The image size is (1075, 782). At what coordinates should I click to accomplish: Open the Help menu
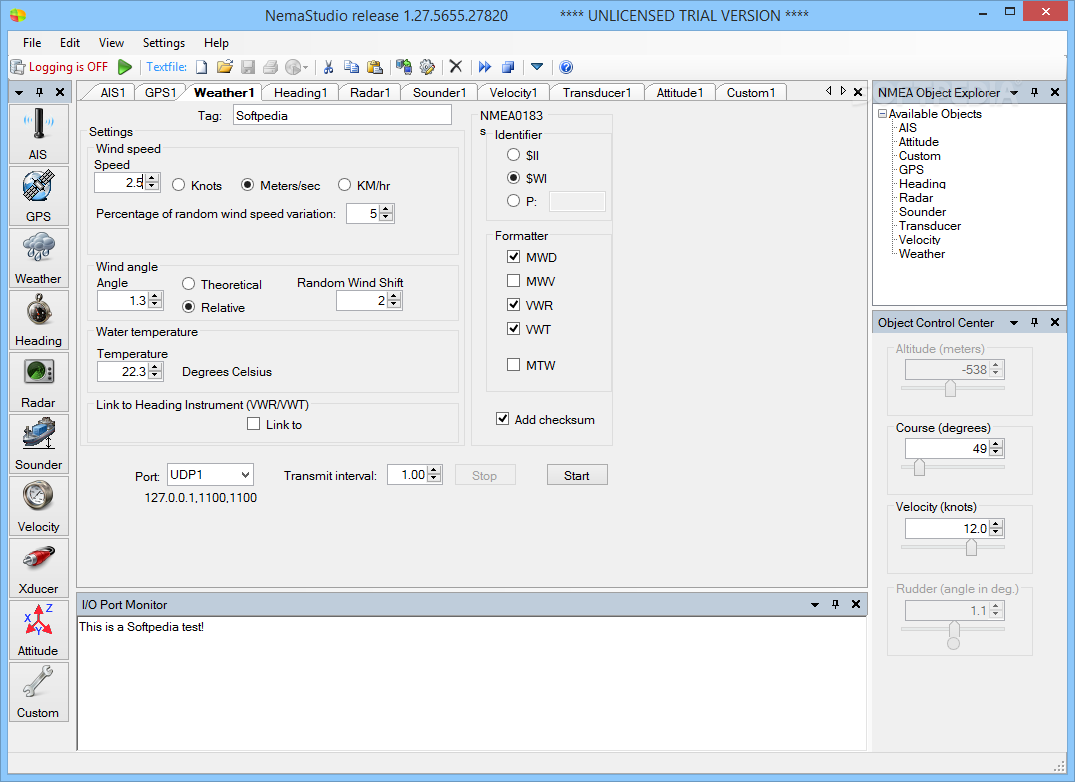[x=216, y=42]
